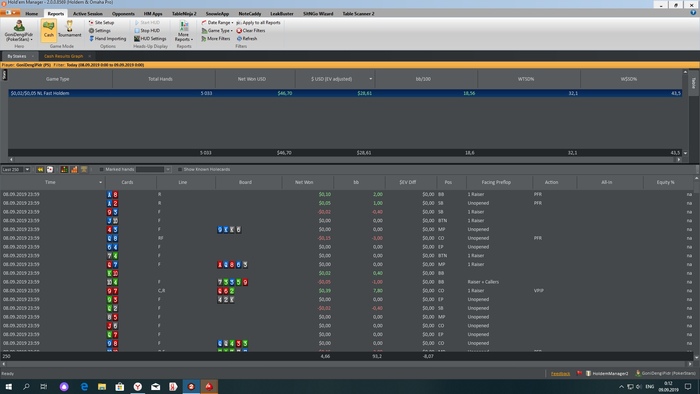Open HUD Settings
This screenshot has height=394, width=700.
coord(150,38)
